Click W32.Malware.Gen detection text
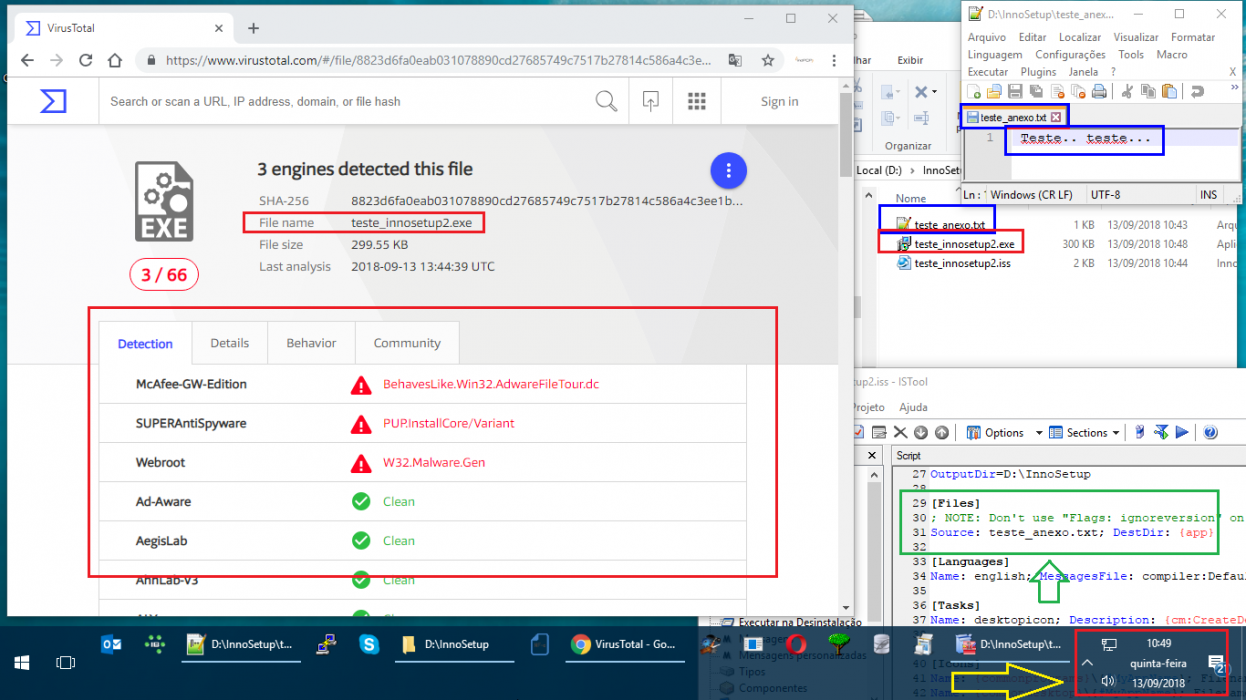The width and height of the screenshot is (1246, 700). tap(434, 463)
